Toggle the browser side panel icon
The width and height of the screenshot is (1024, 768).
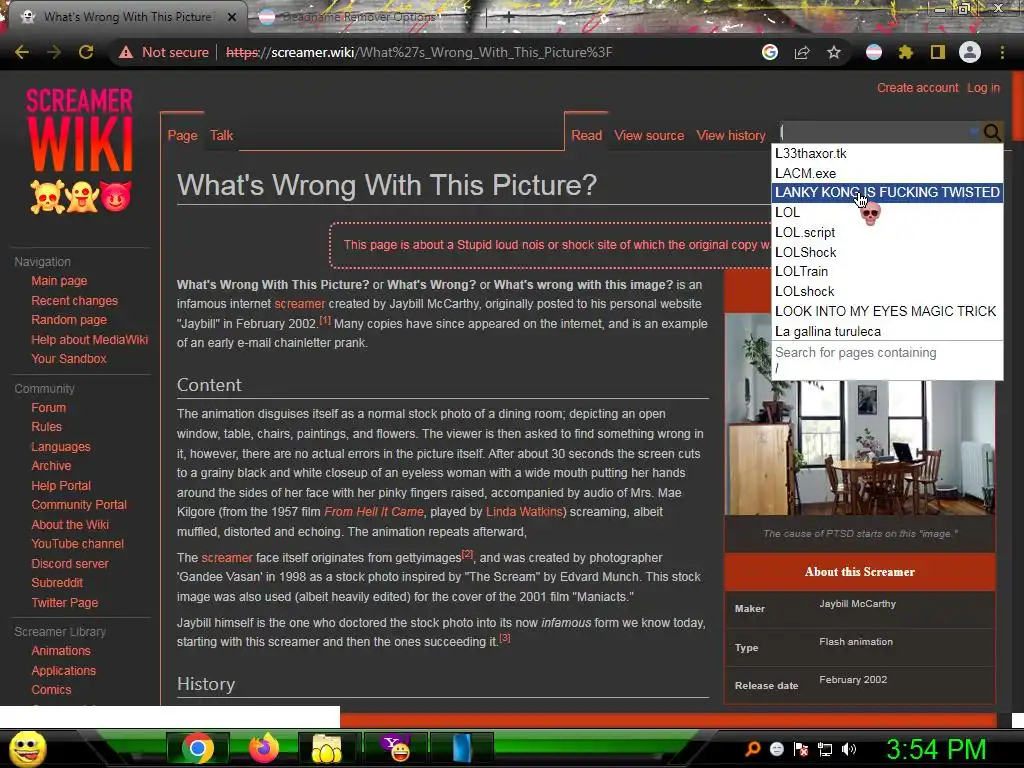938,52
